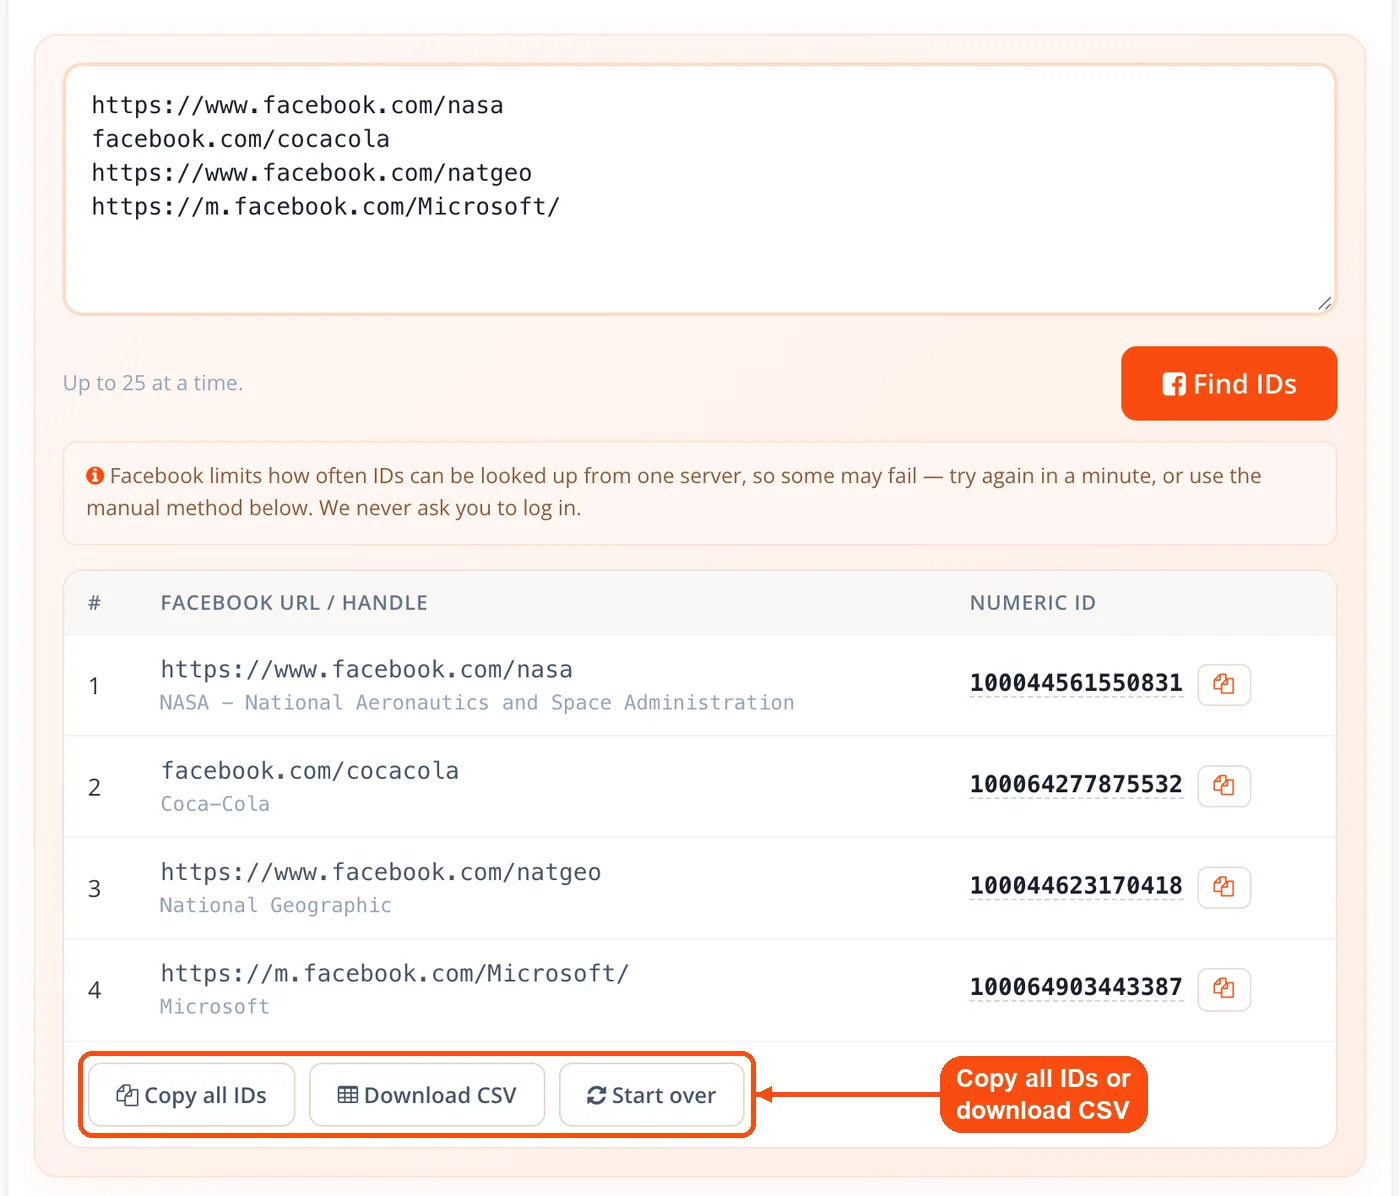Click the https://www.facebook.com/nasa result row URL
This screenshot has width=1400, height=1196.
(367, 670)
